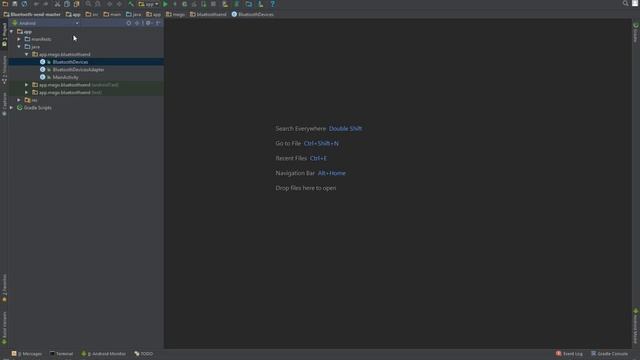
Task: Open the Event Log tab
Action: [569, 354]
